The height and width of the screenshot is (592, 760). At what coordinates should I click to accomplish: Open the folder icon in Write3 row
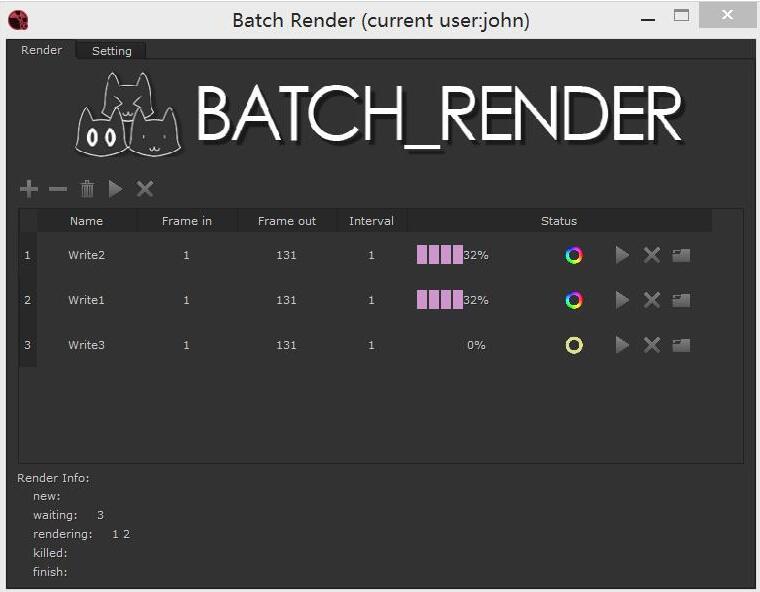681,345
